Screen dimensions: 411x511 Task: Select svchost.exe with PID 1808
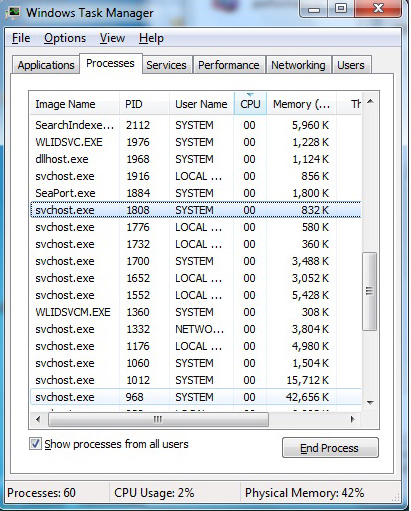[x=196, y=210]
